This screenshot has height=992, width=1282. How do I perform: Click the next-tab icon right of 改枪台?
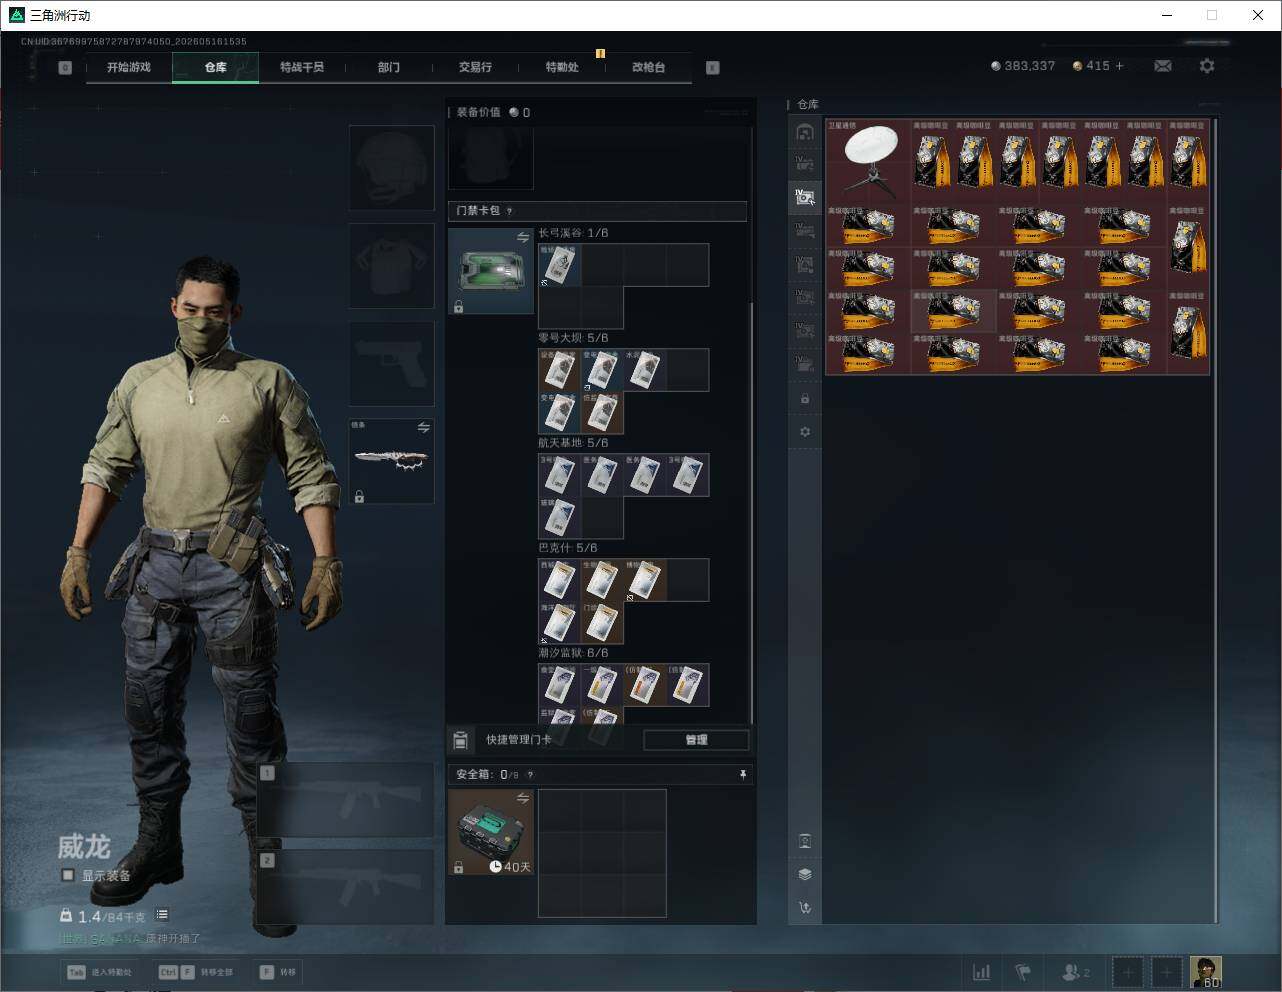pyautogui.click(x=713, y=68)
